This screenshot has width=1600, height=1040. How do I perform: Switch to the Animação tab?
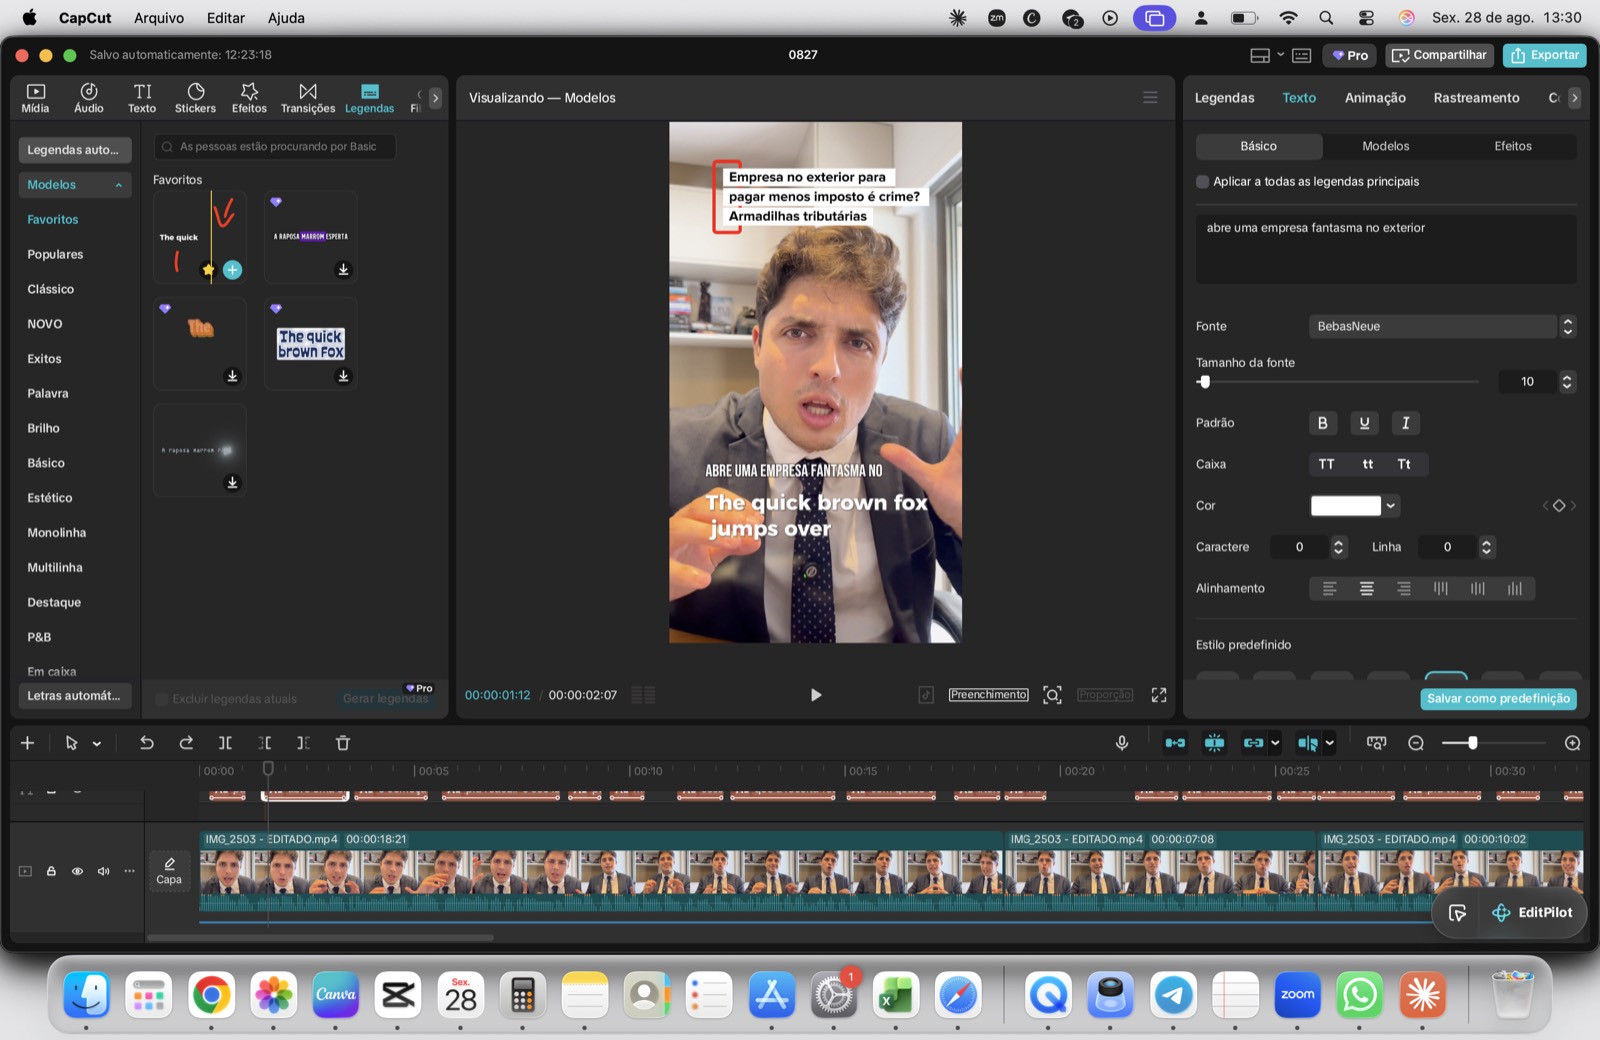[1375, 97]
